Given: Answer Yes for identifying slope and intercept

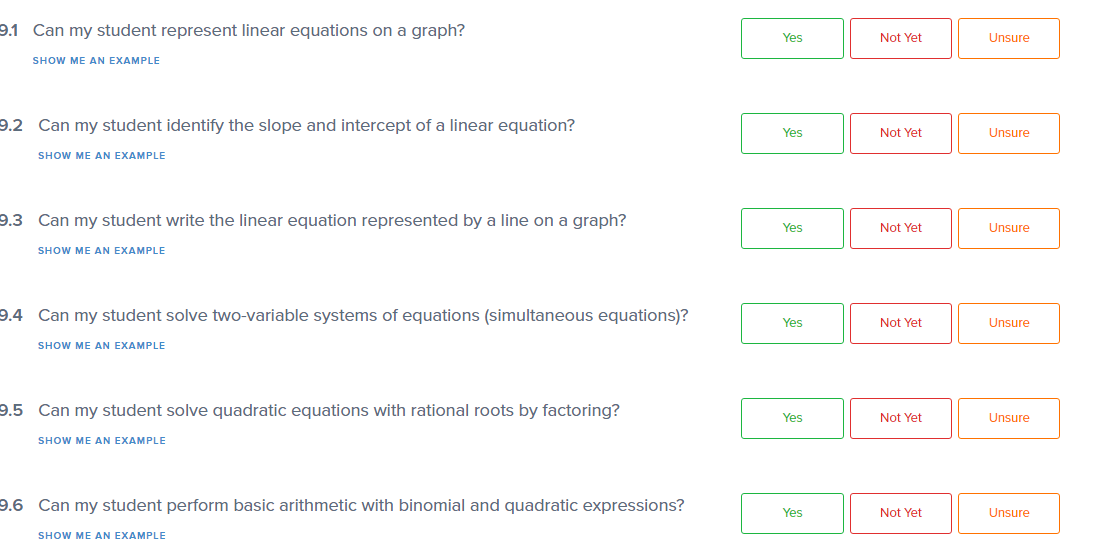Looking at the screenshot, I should pos(792,133).
